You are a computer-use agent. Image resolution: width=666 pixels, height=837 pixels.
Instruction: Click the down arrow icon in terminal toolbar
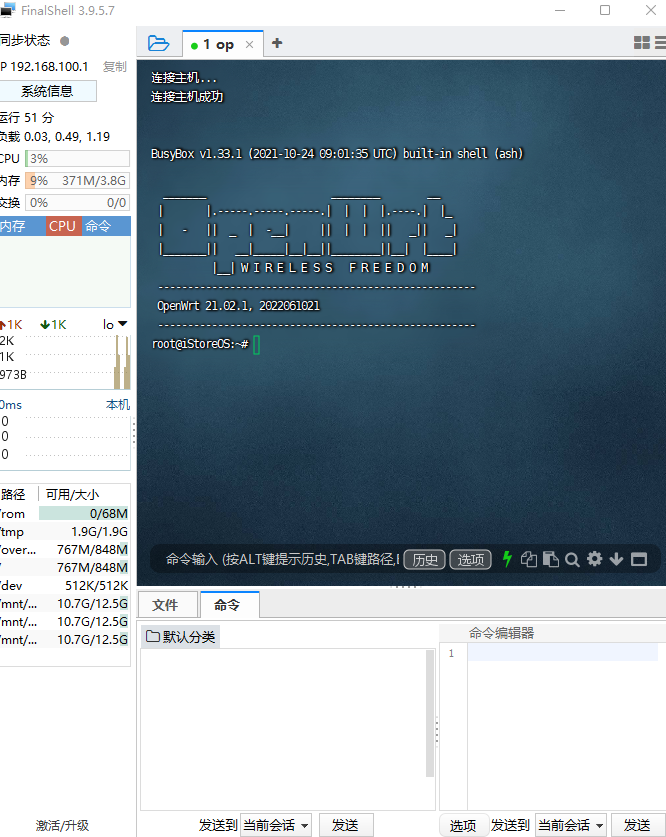click(x=616, y=559)
